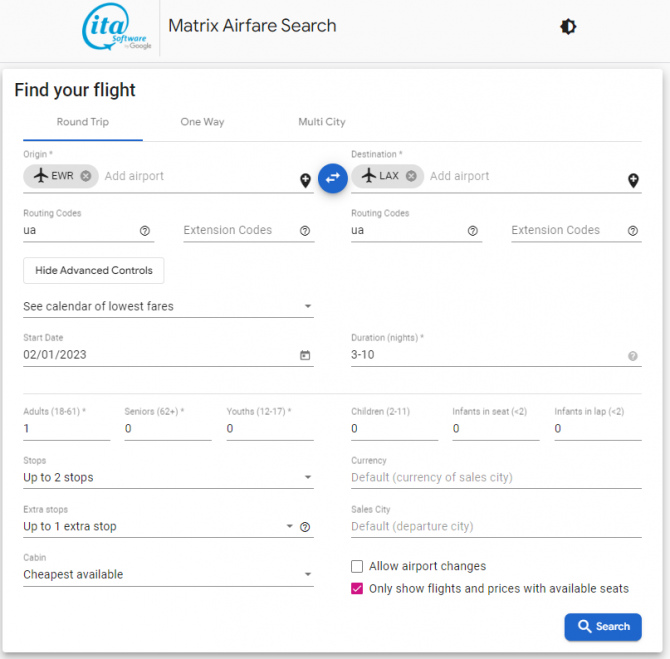
Task: Click the Origin map location pin icon
Action: [305, 181]
